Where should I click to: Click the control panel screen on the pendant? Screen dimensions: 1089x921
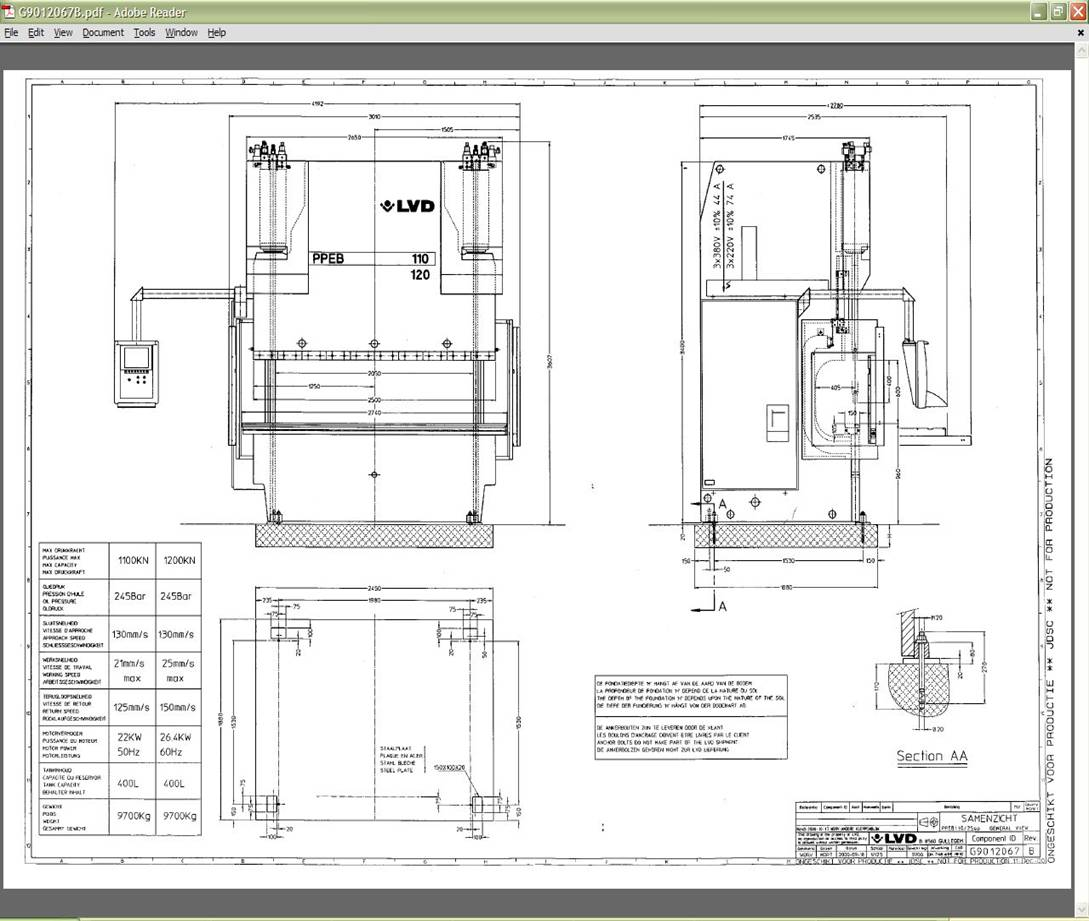(x=135, y=357)
